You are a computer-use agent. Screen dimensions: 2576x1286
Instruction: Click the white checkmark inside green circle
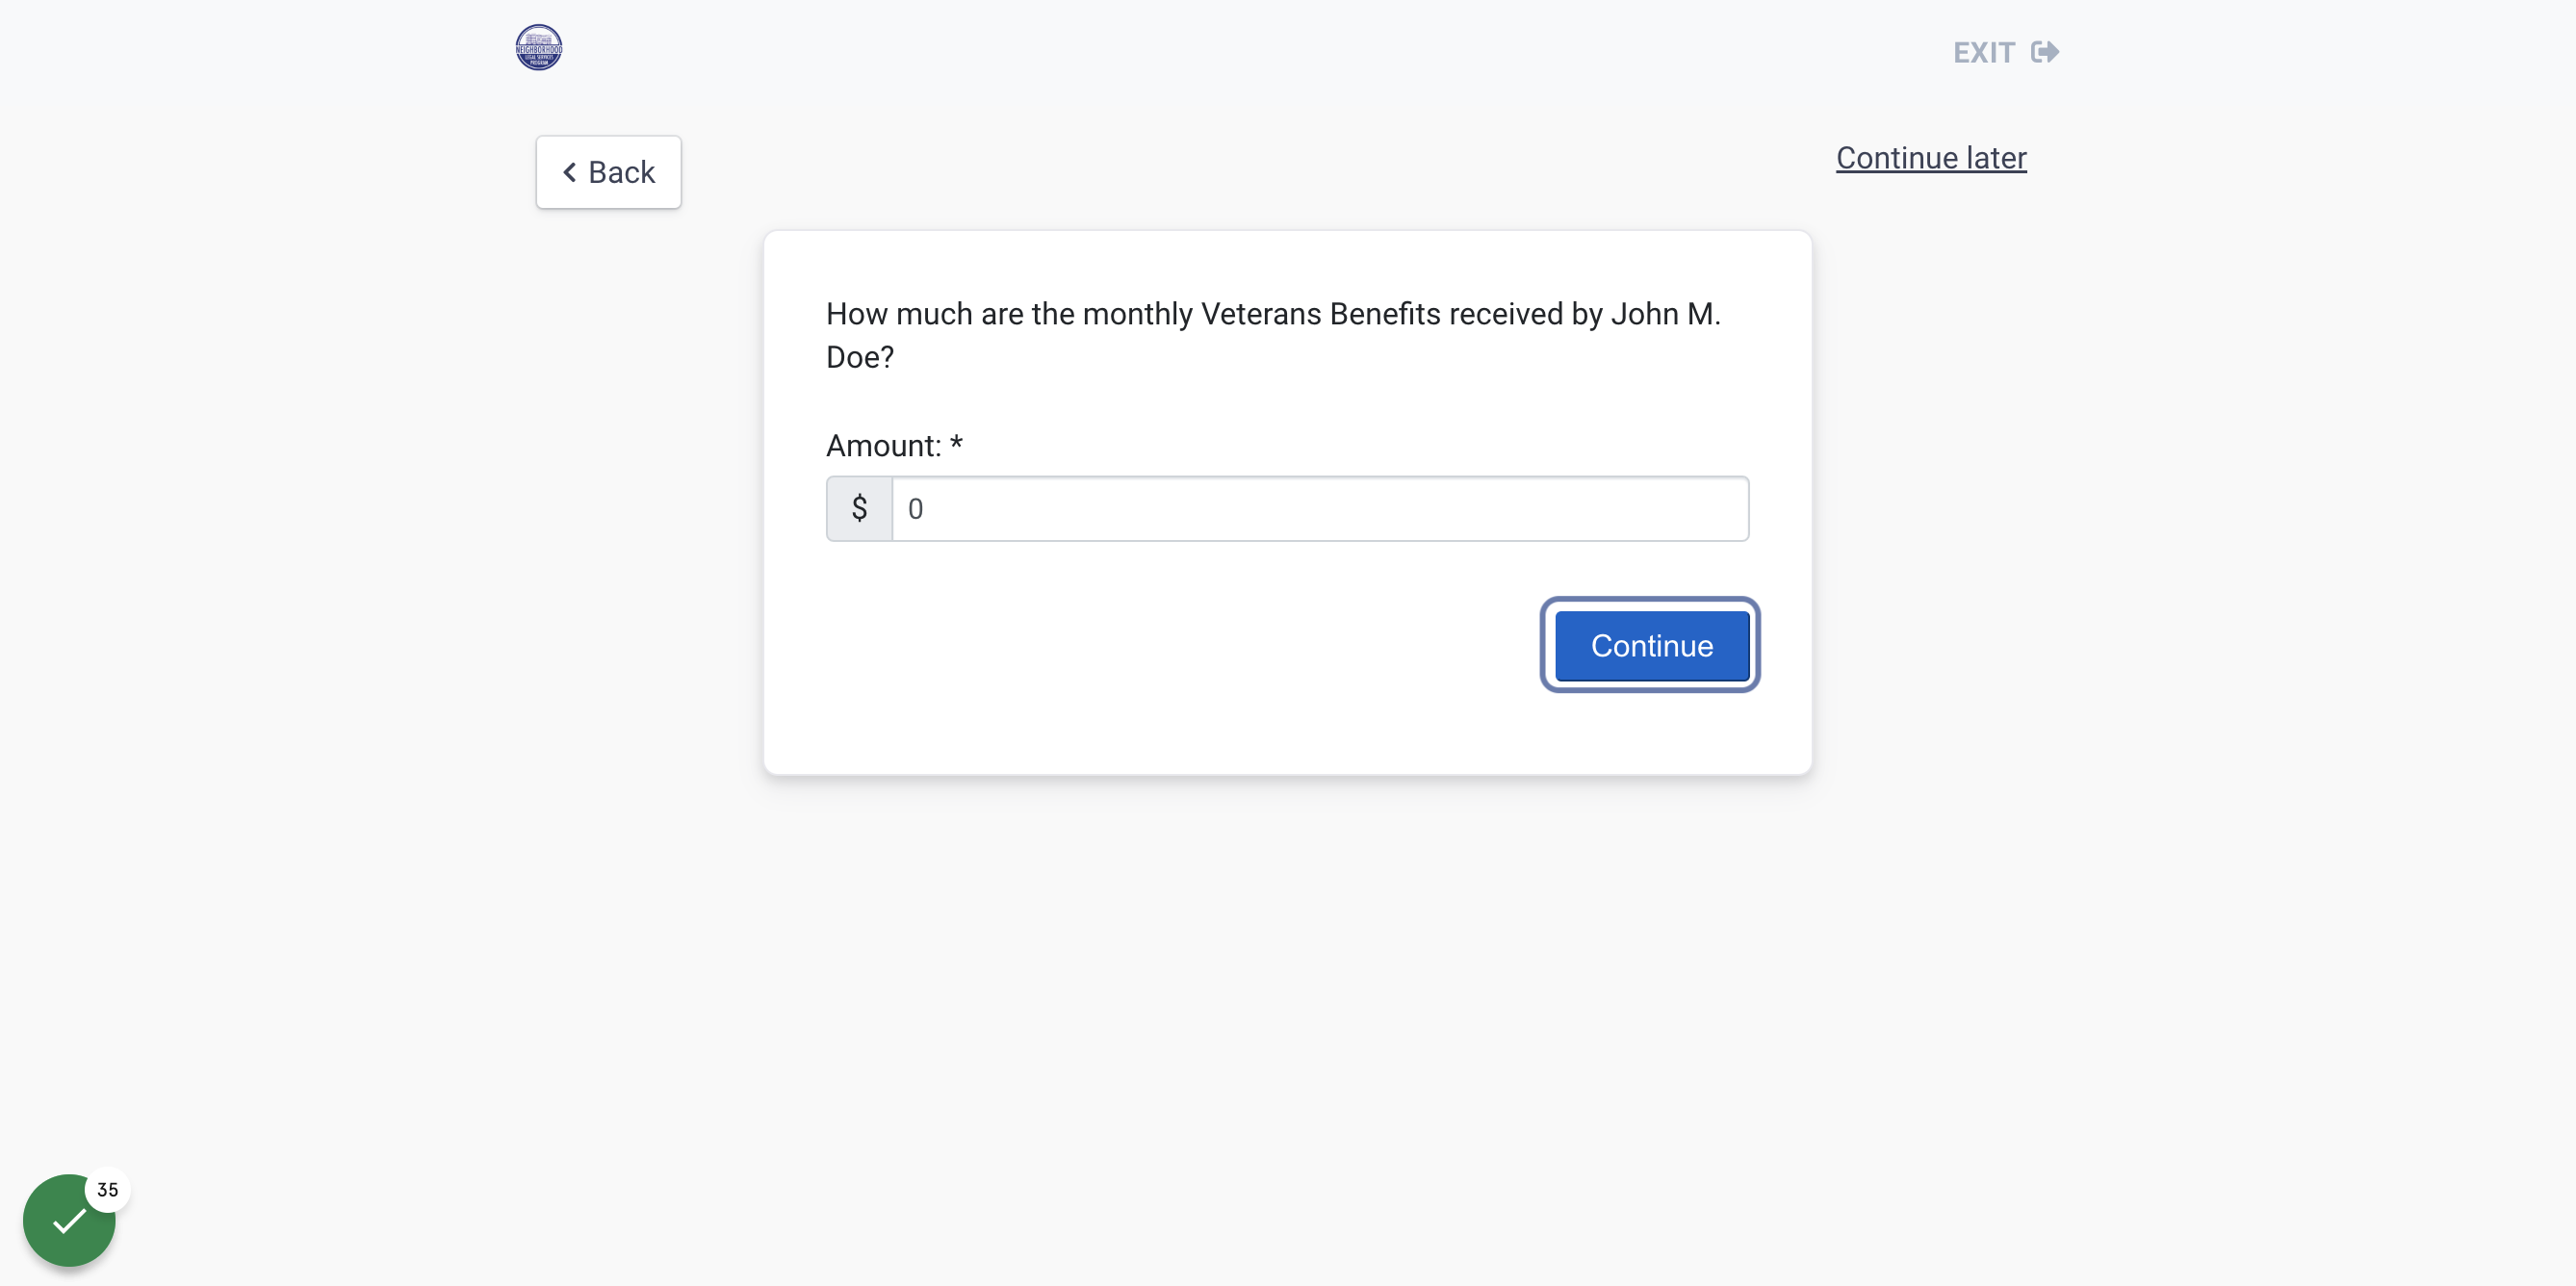[69, 1221]
